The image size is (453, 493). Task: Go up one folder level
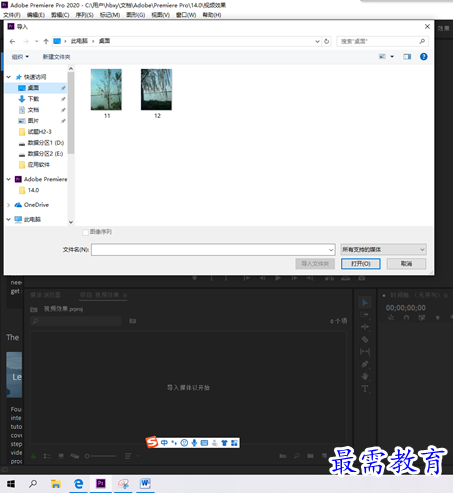[x=46, y=41]
